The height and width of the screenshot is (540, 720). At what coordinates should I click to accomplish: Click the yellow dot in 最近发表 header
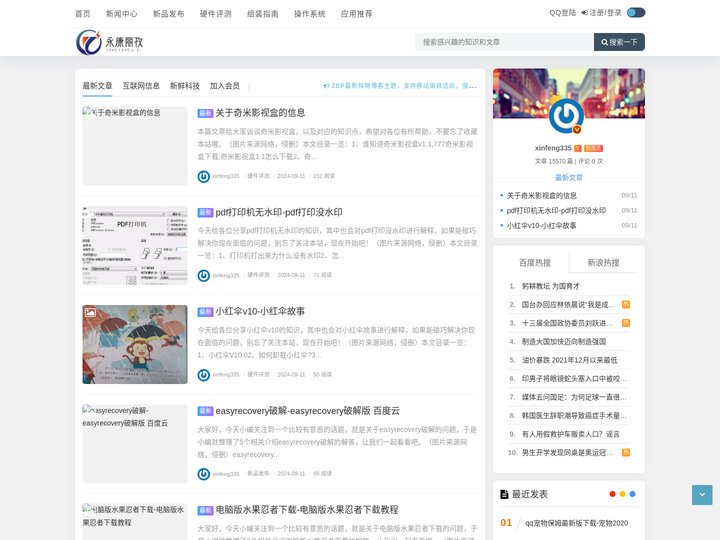[622, 494]
